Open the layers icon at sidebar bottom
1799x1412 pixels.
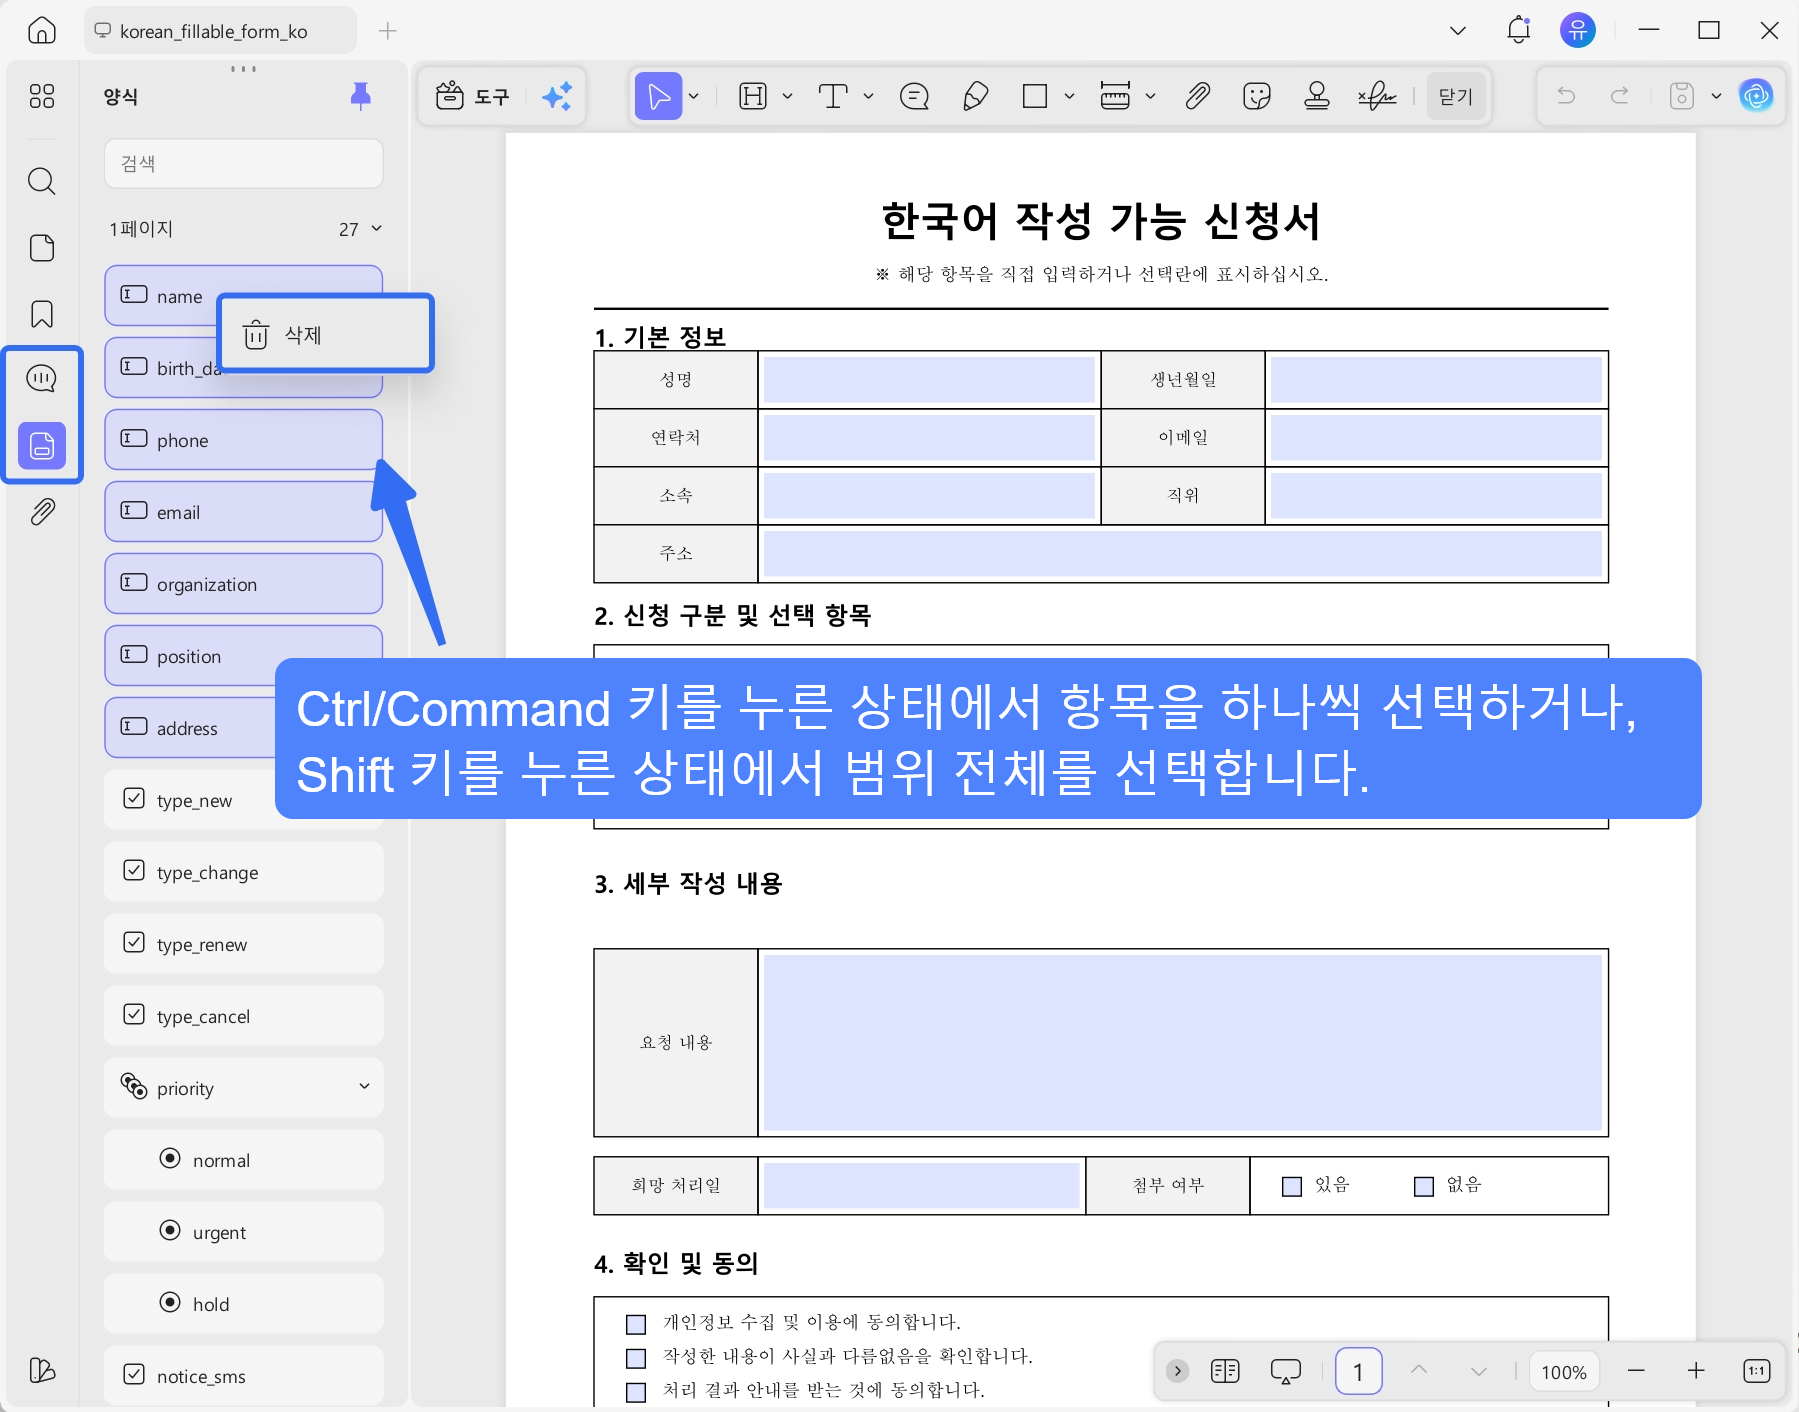point(42,1370)
